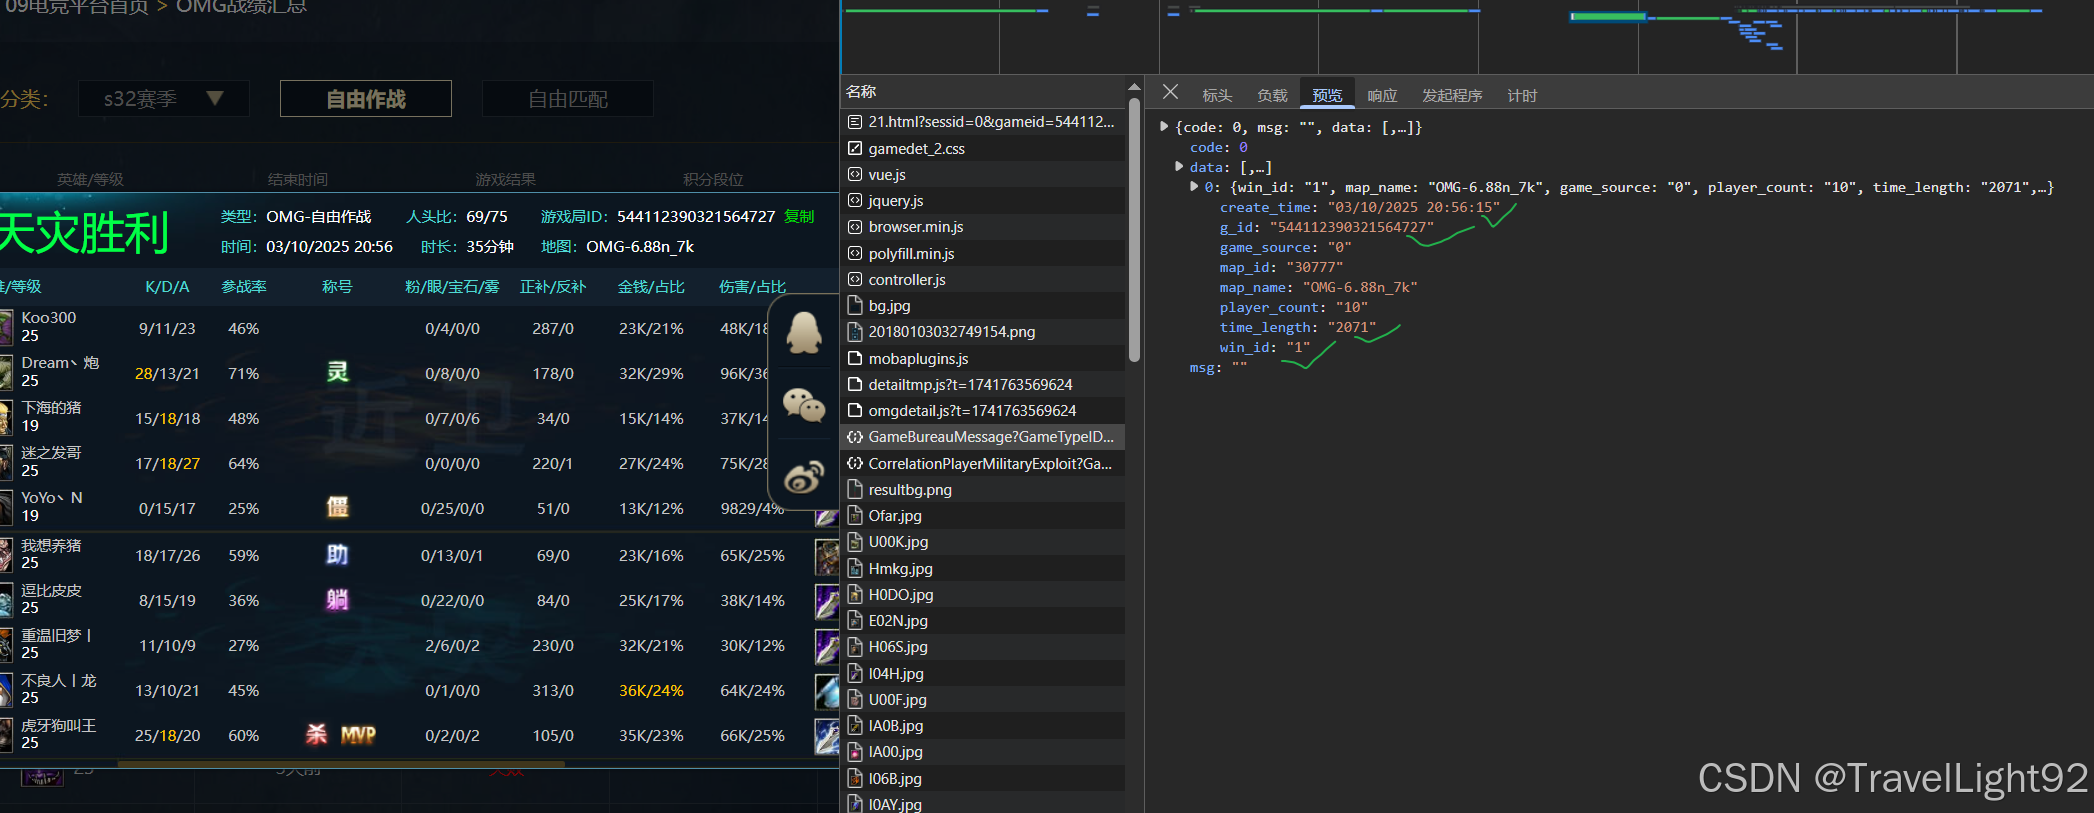Image resolution: width=2094 pixels, height=813 pixels.
Task: Open the 标头 (Headers) tab
Action: 1217,95
